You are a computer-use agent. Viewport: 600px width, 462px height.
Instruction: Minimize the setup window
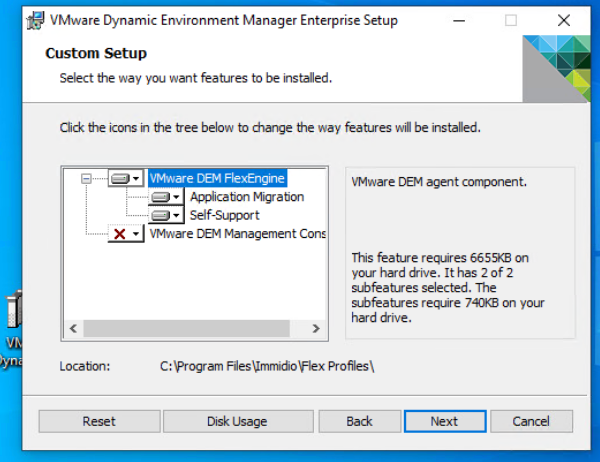pyautogui.click(x=459, y=20)
